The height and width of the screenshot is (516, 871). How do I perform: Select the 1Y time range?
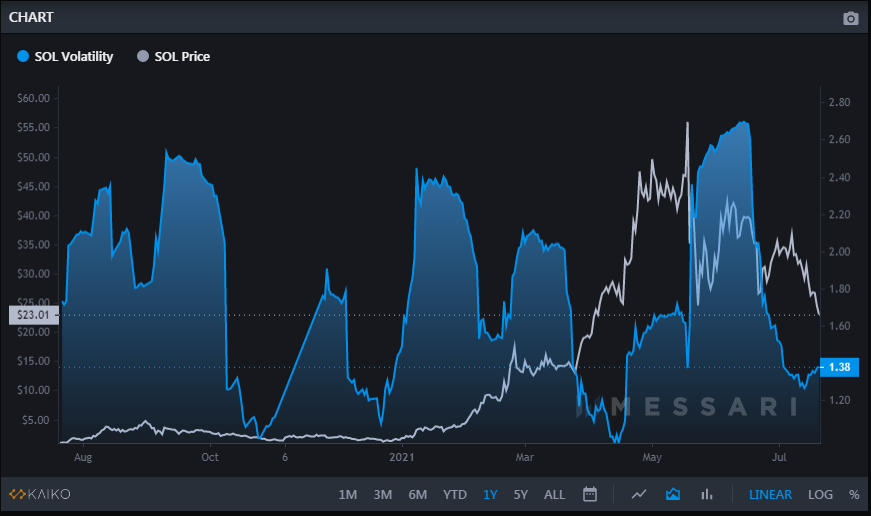tap(490, 494)
